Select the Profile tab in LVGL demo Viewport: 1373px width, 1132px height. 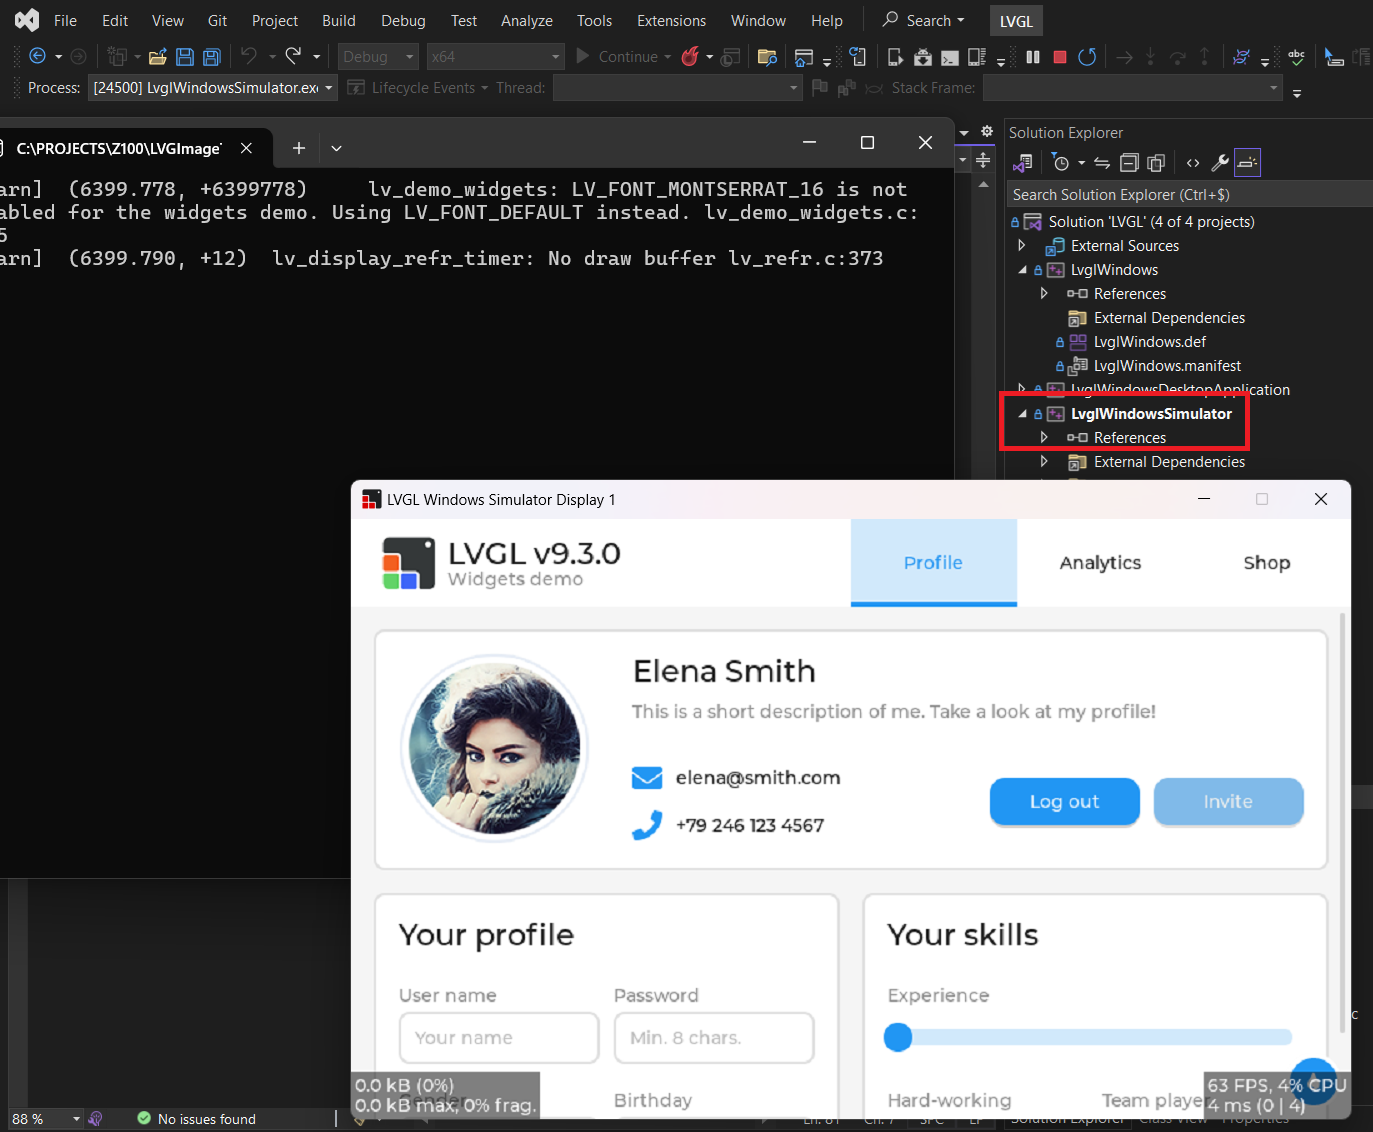tap(933, 562)
